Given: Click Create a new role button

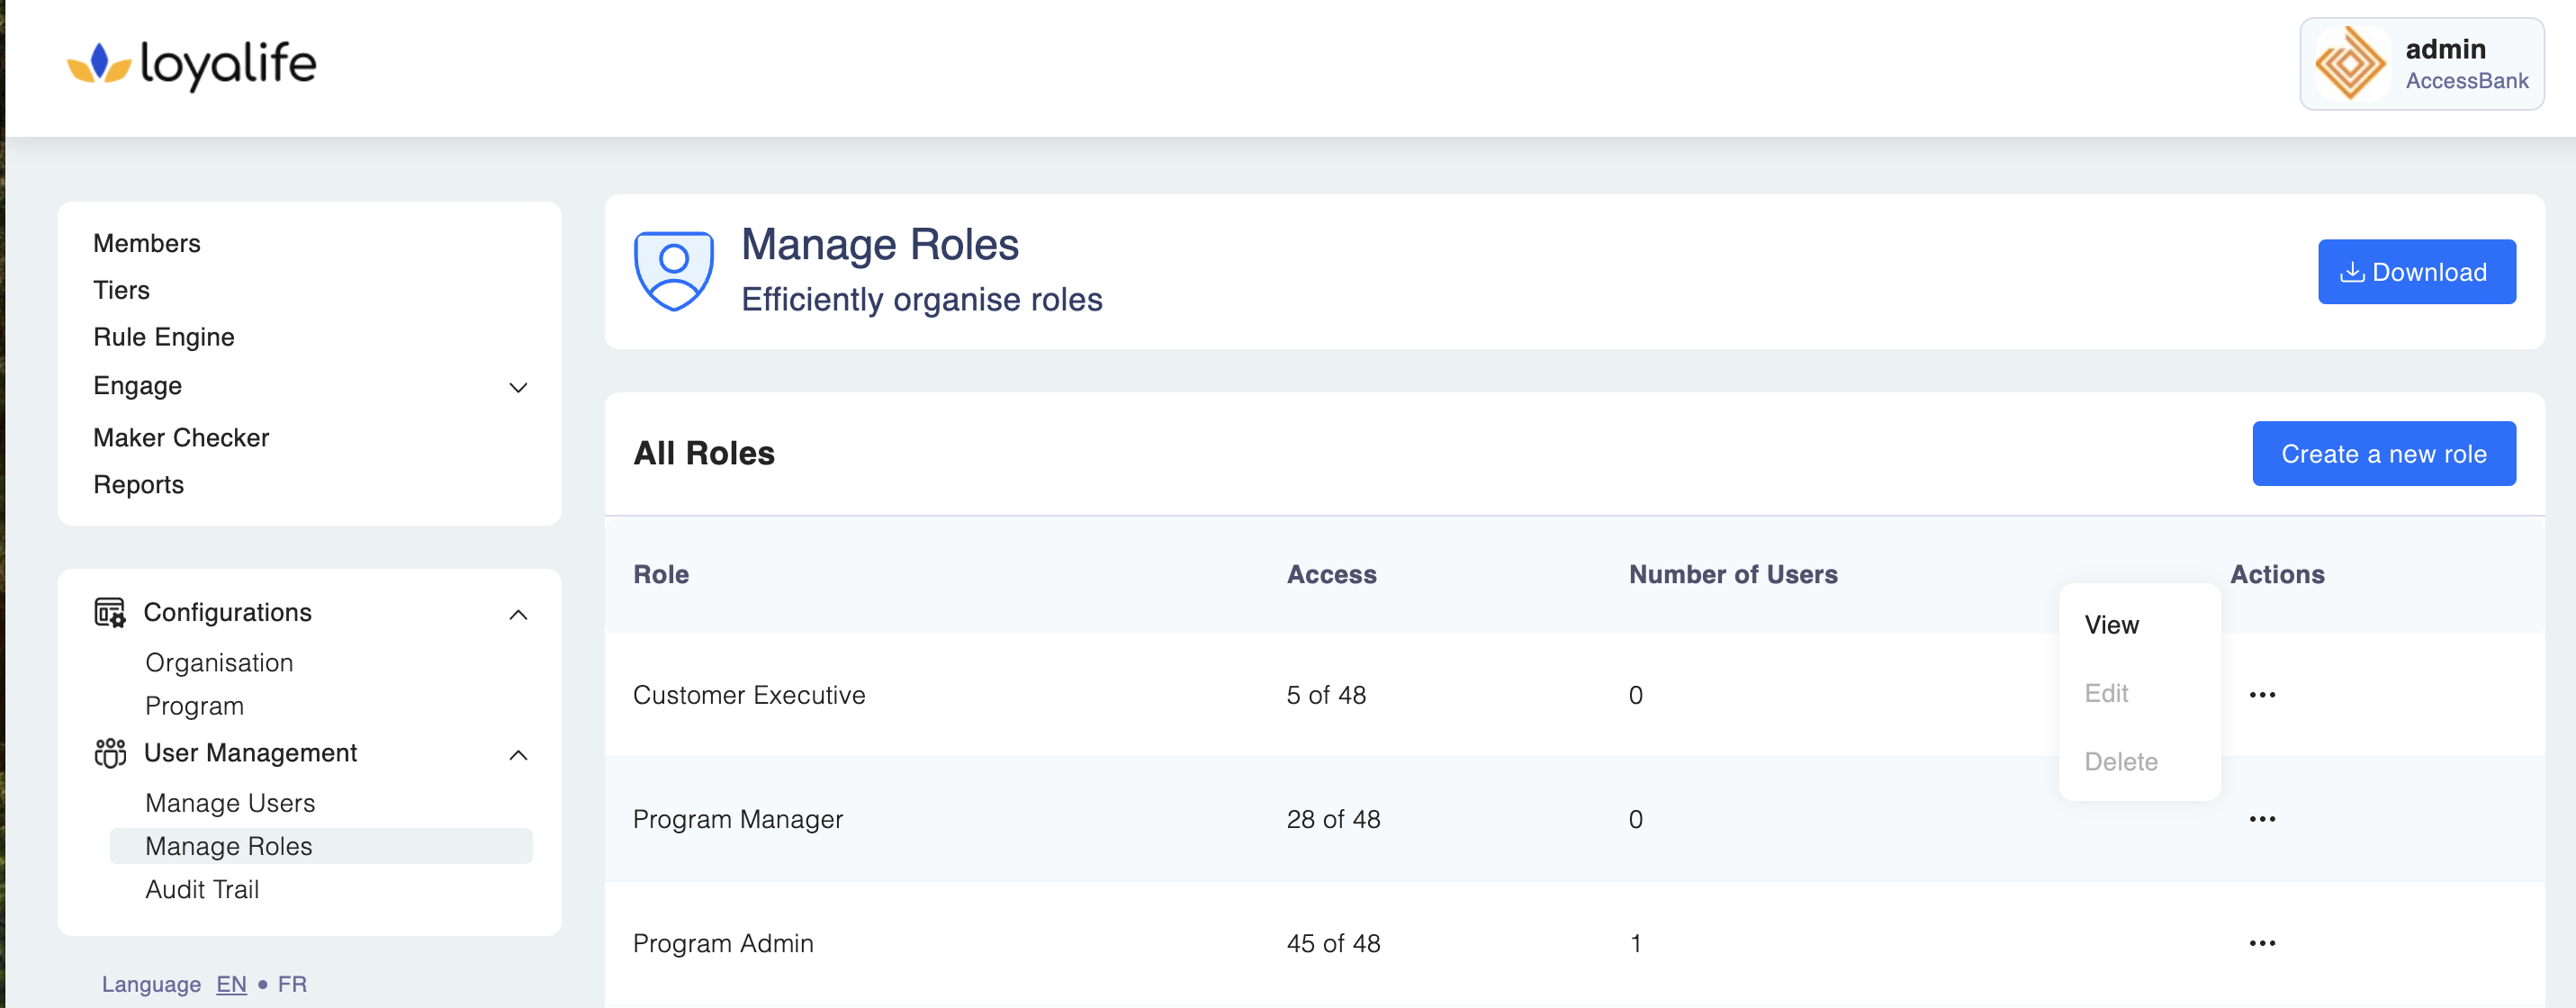Looking at the screenshot, I should coord(2383,454).
